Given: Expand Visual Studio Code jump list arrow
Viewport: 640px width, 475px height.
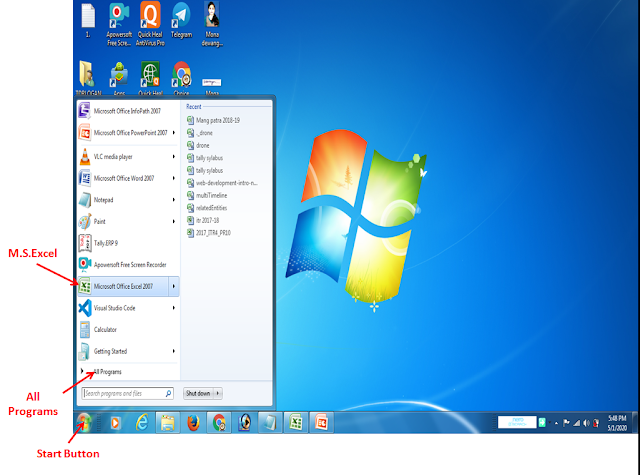Looking at the screenshot, I should pos(174,308).
